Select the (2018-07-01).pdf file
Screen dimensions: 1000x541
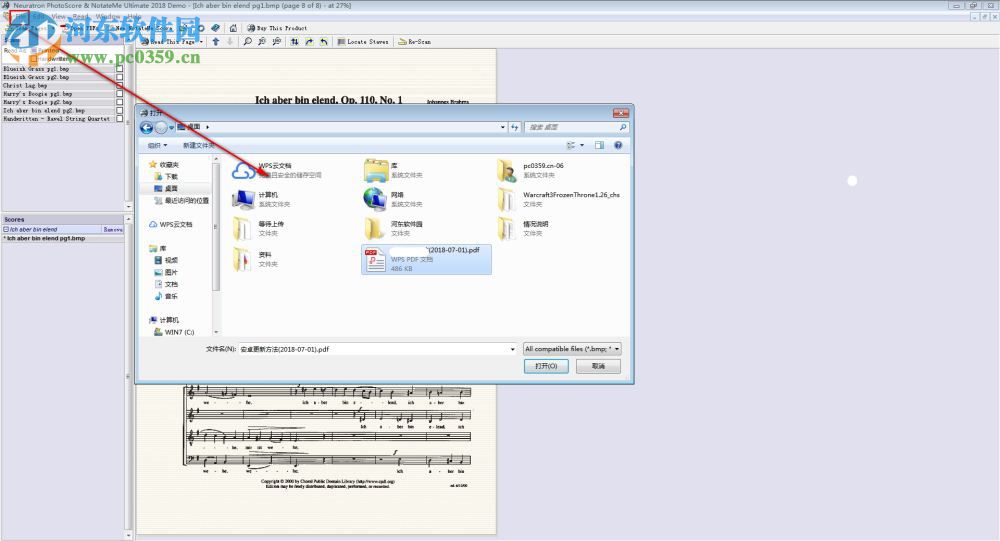[426, 259]
